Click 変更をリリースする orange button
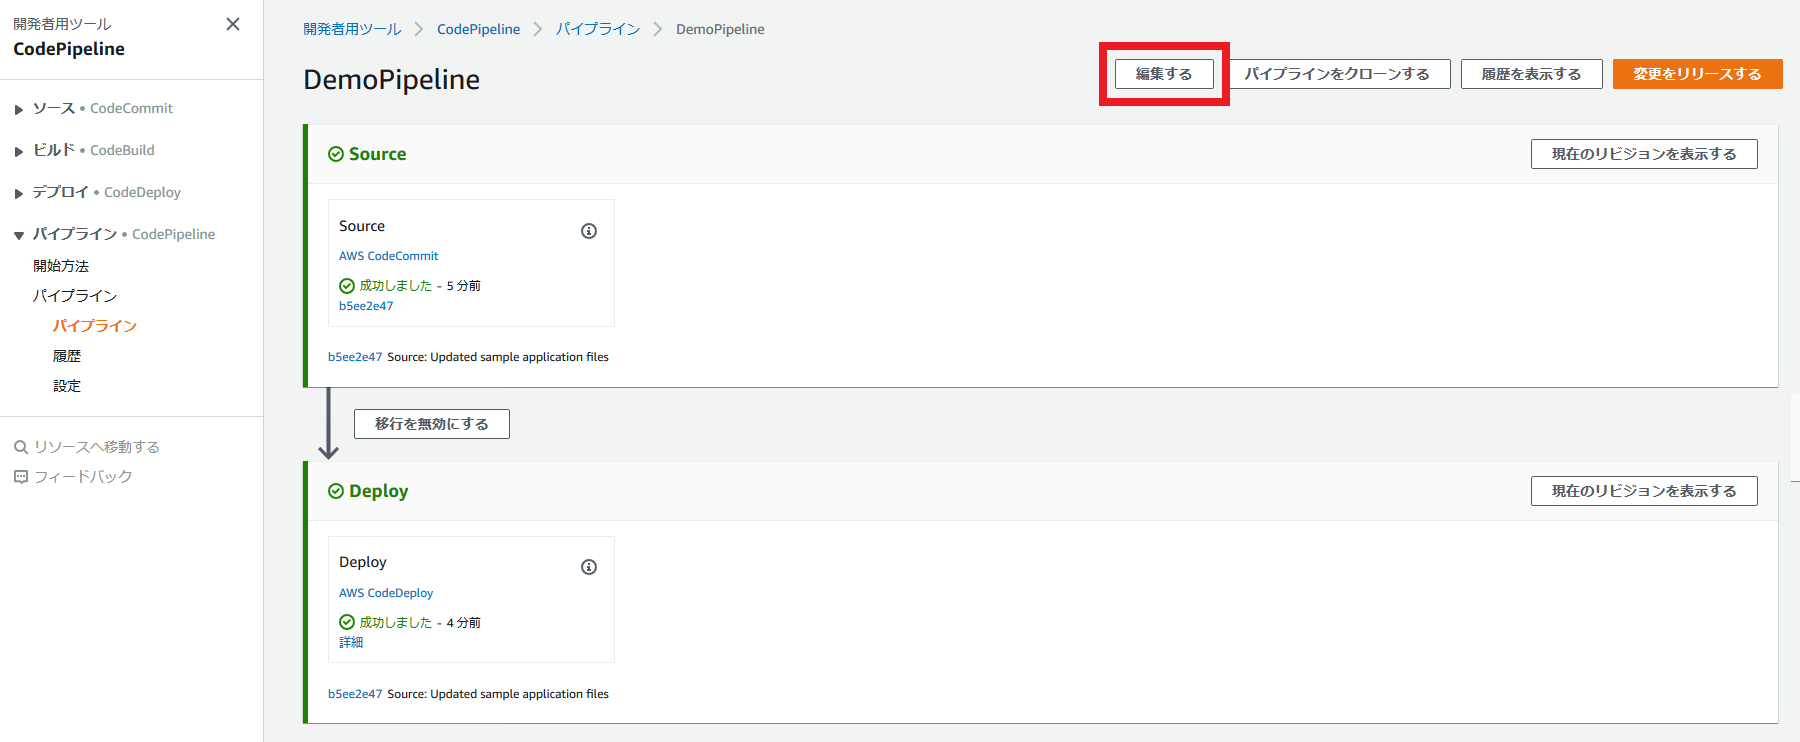1800x742 pixels. [x=1698, y=74]
